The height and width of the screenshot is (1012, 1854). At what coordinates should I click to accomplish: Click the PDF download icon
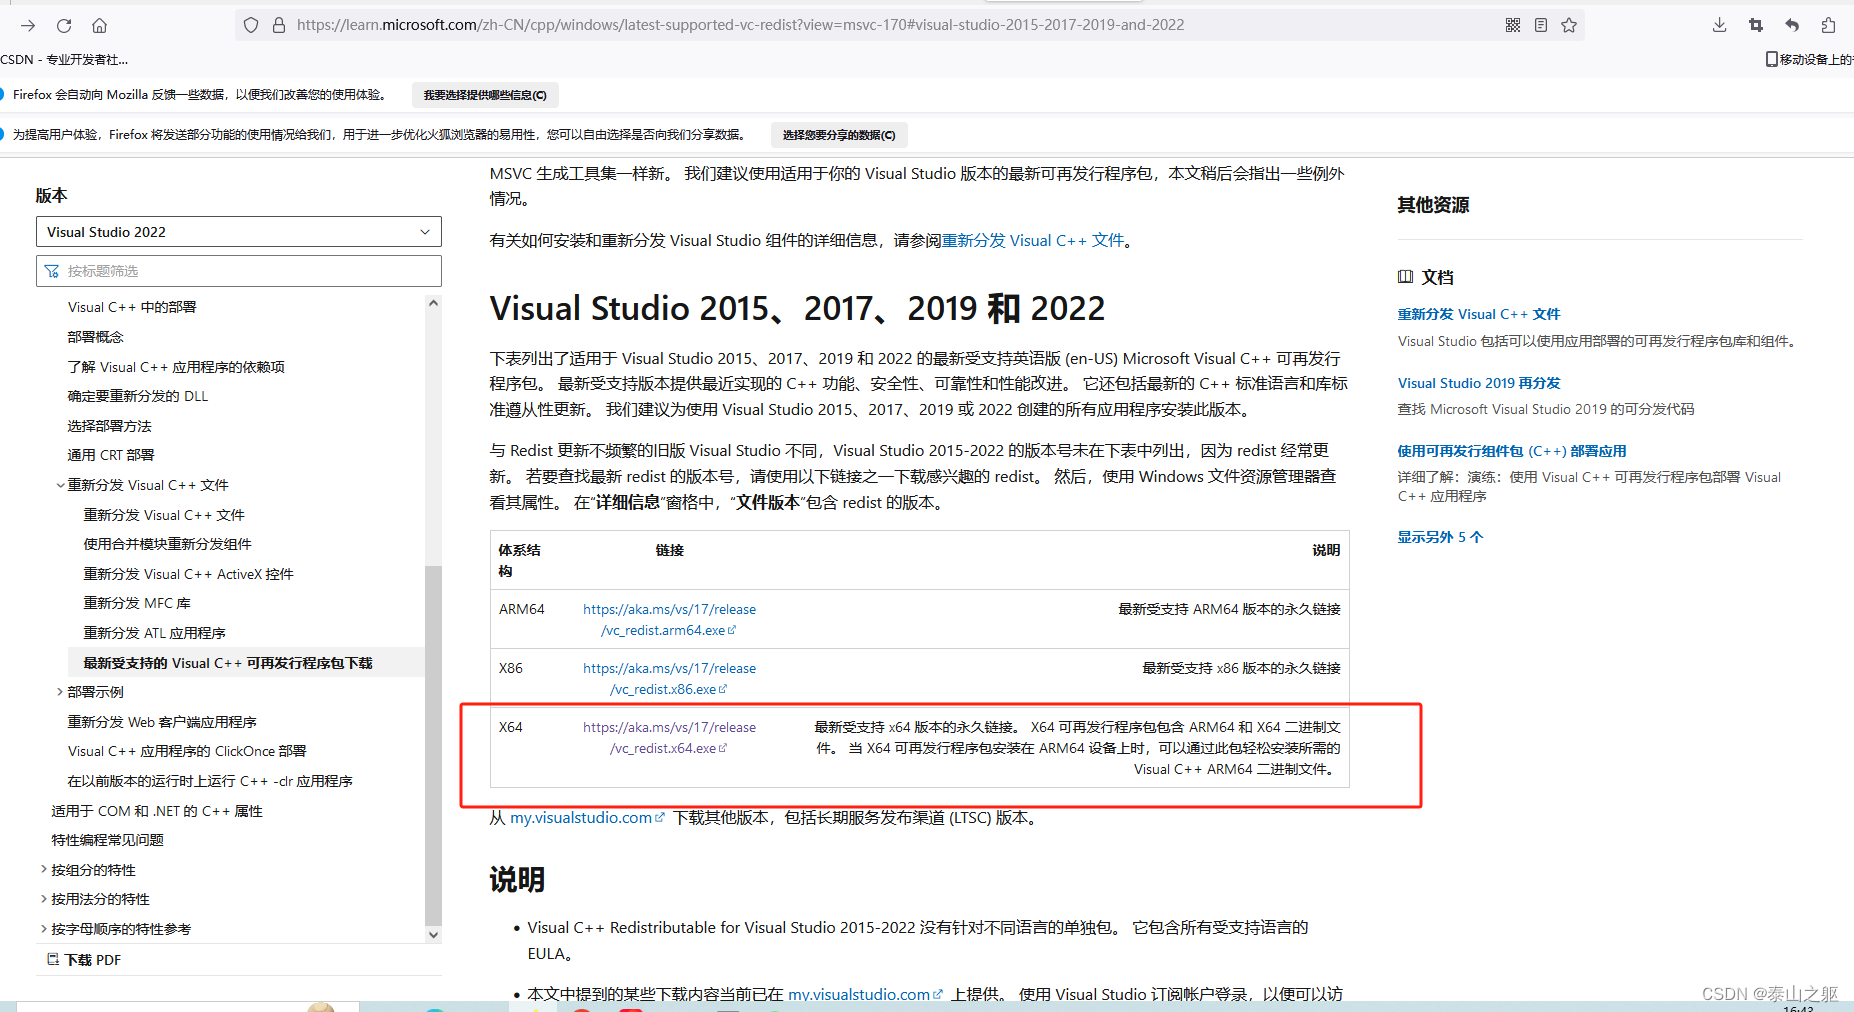tap(53, 959)
